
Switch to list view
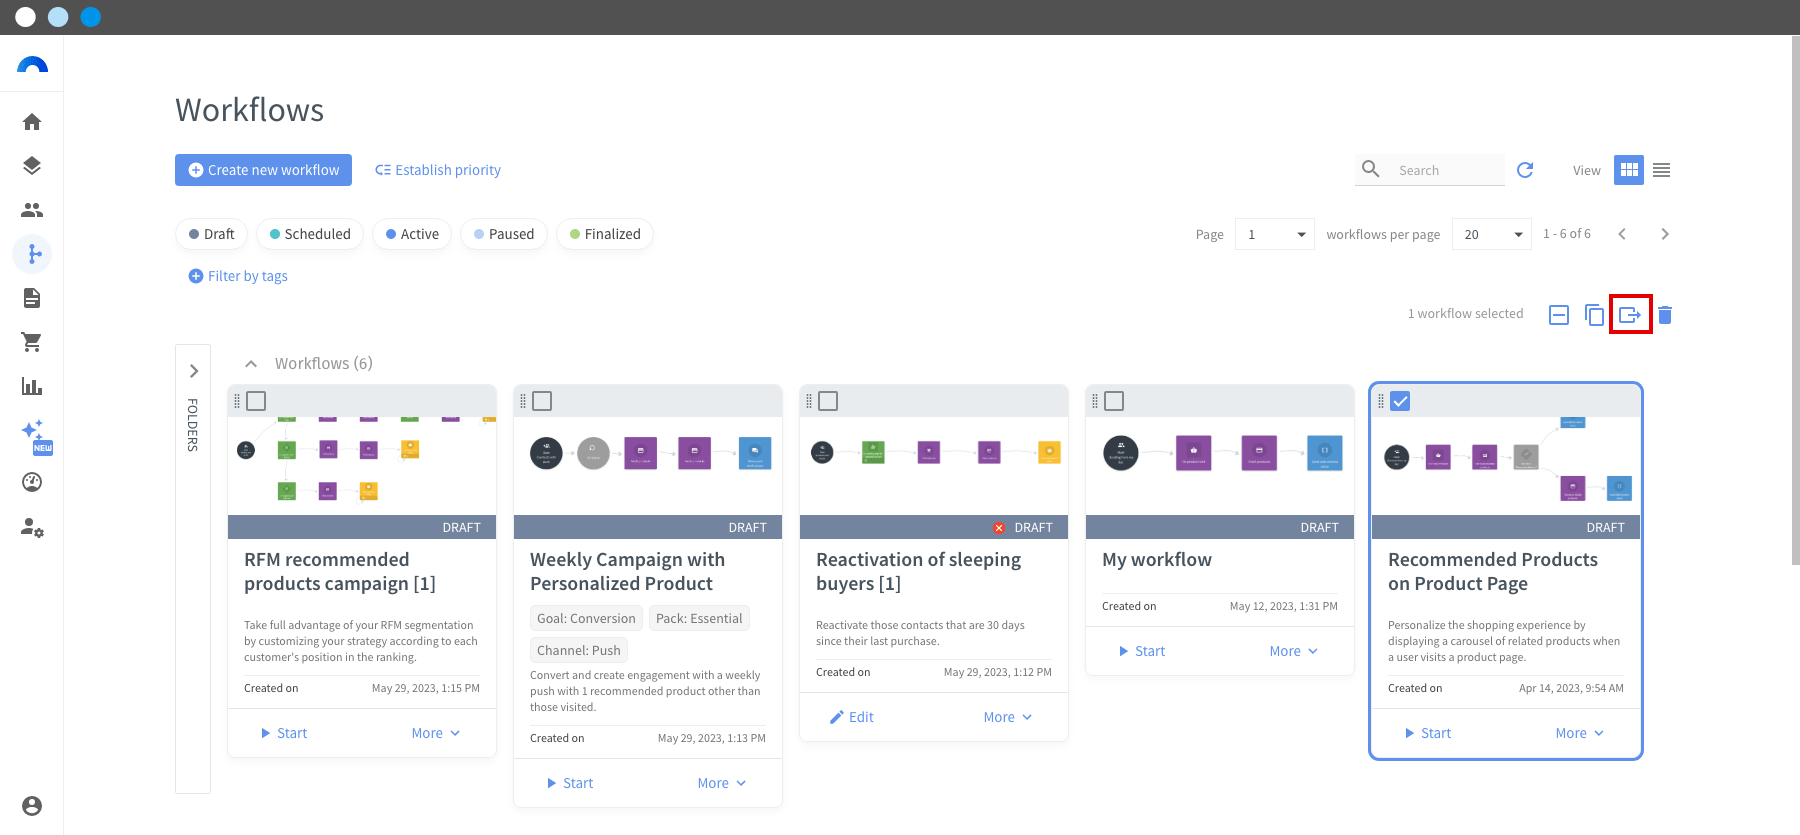coord(1662,170)
